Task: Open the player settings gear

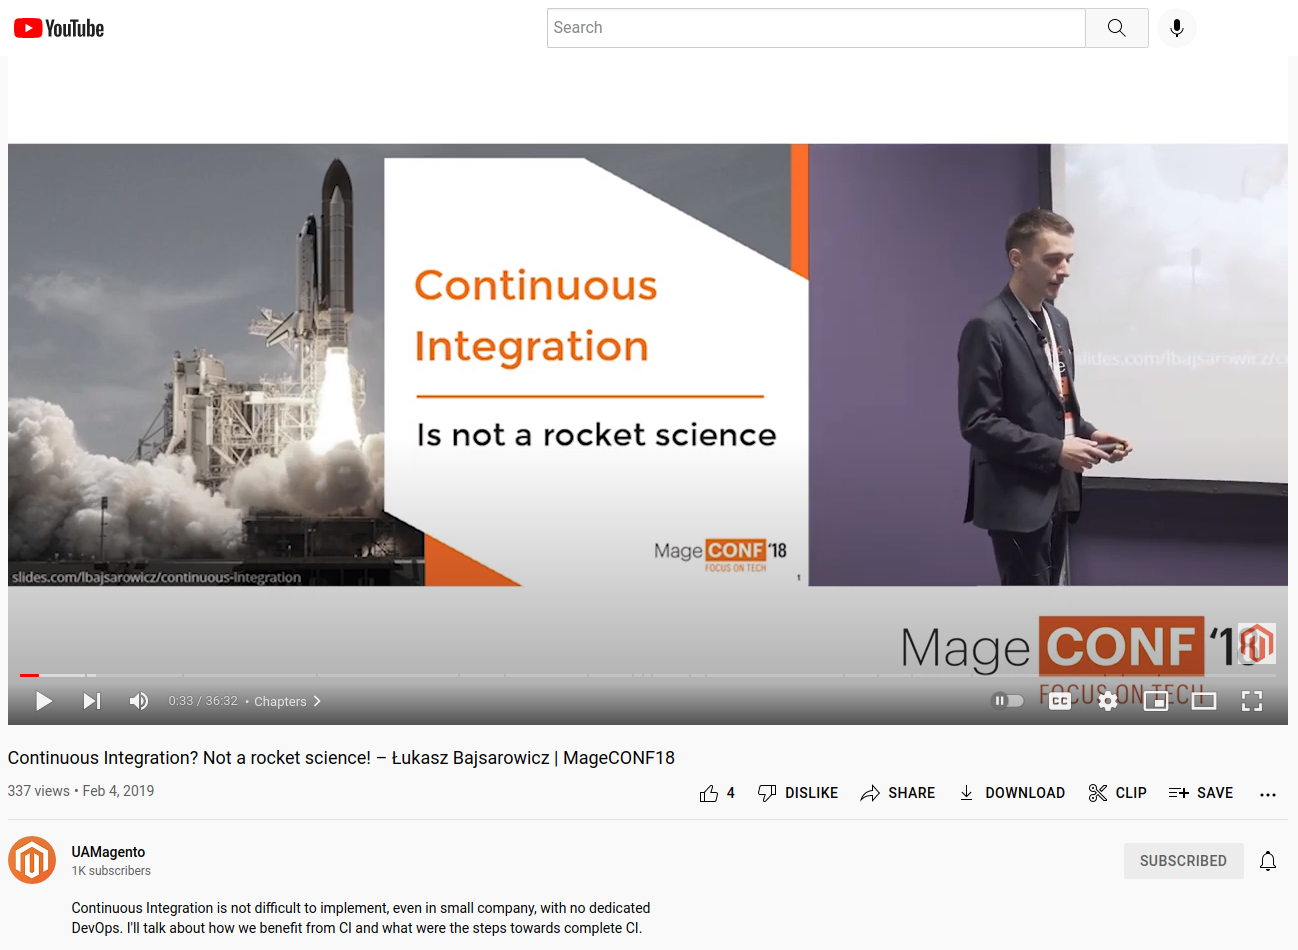Action: point(1108,701)
